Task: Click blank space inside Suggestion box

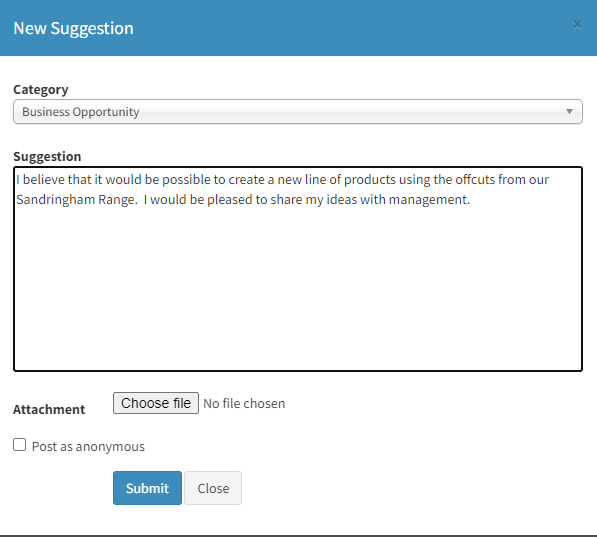Action: click(x=298, y=289)
